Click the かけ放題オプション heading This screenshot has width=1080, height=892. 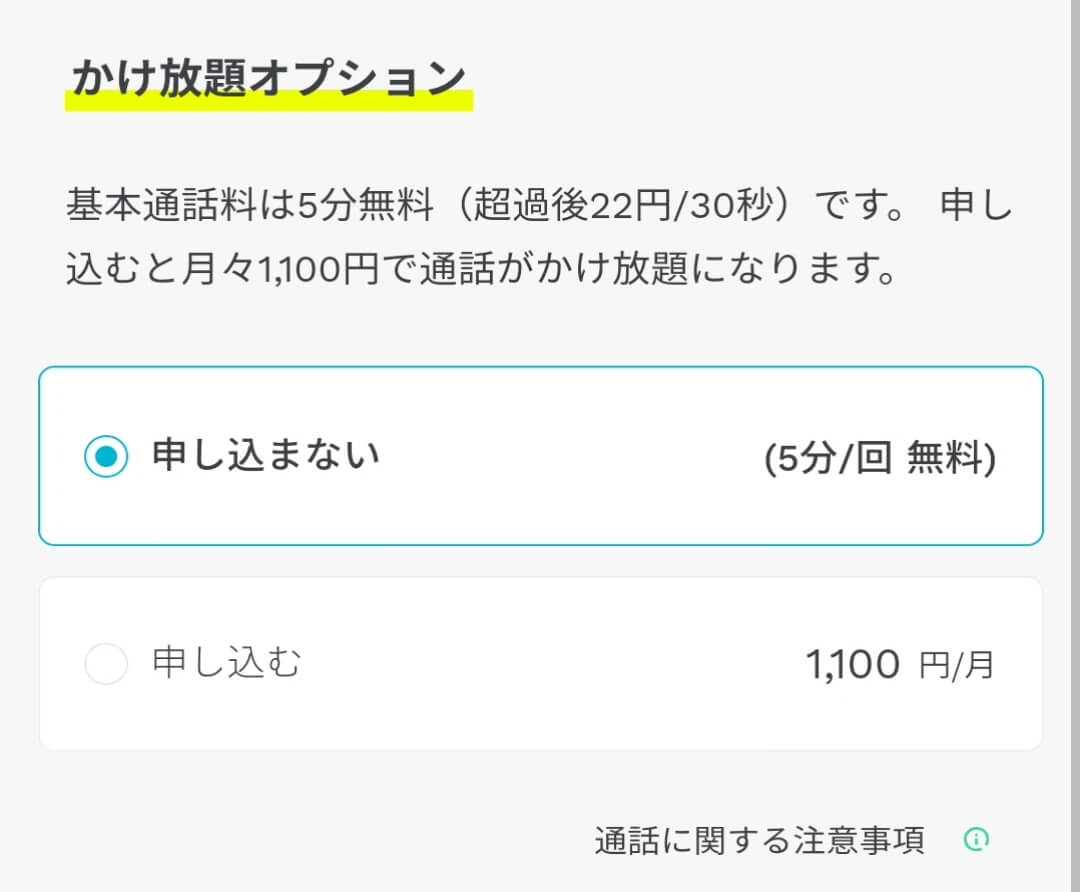tap(269, 77)
